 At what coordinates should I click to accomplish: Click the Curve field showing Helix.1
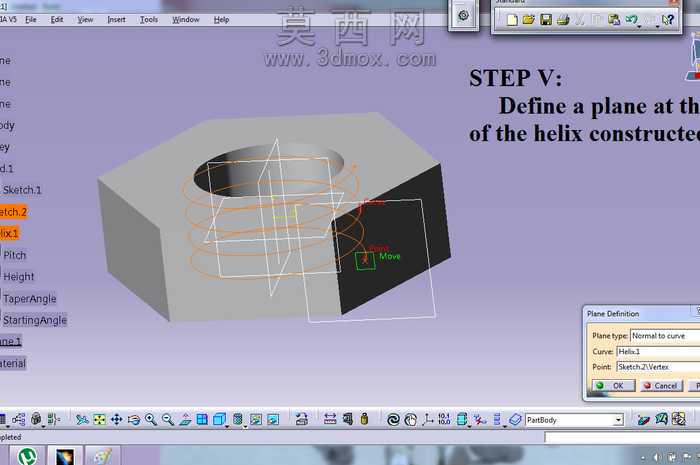tap(658, 352)
